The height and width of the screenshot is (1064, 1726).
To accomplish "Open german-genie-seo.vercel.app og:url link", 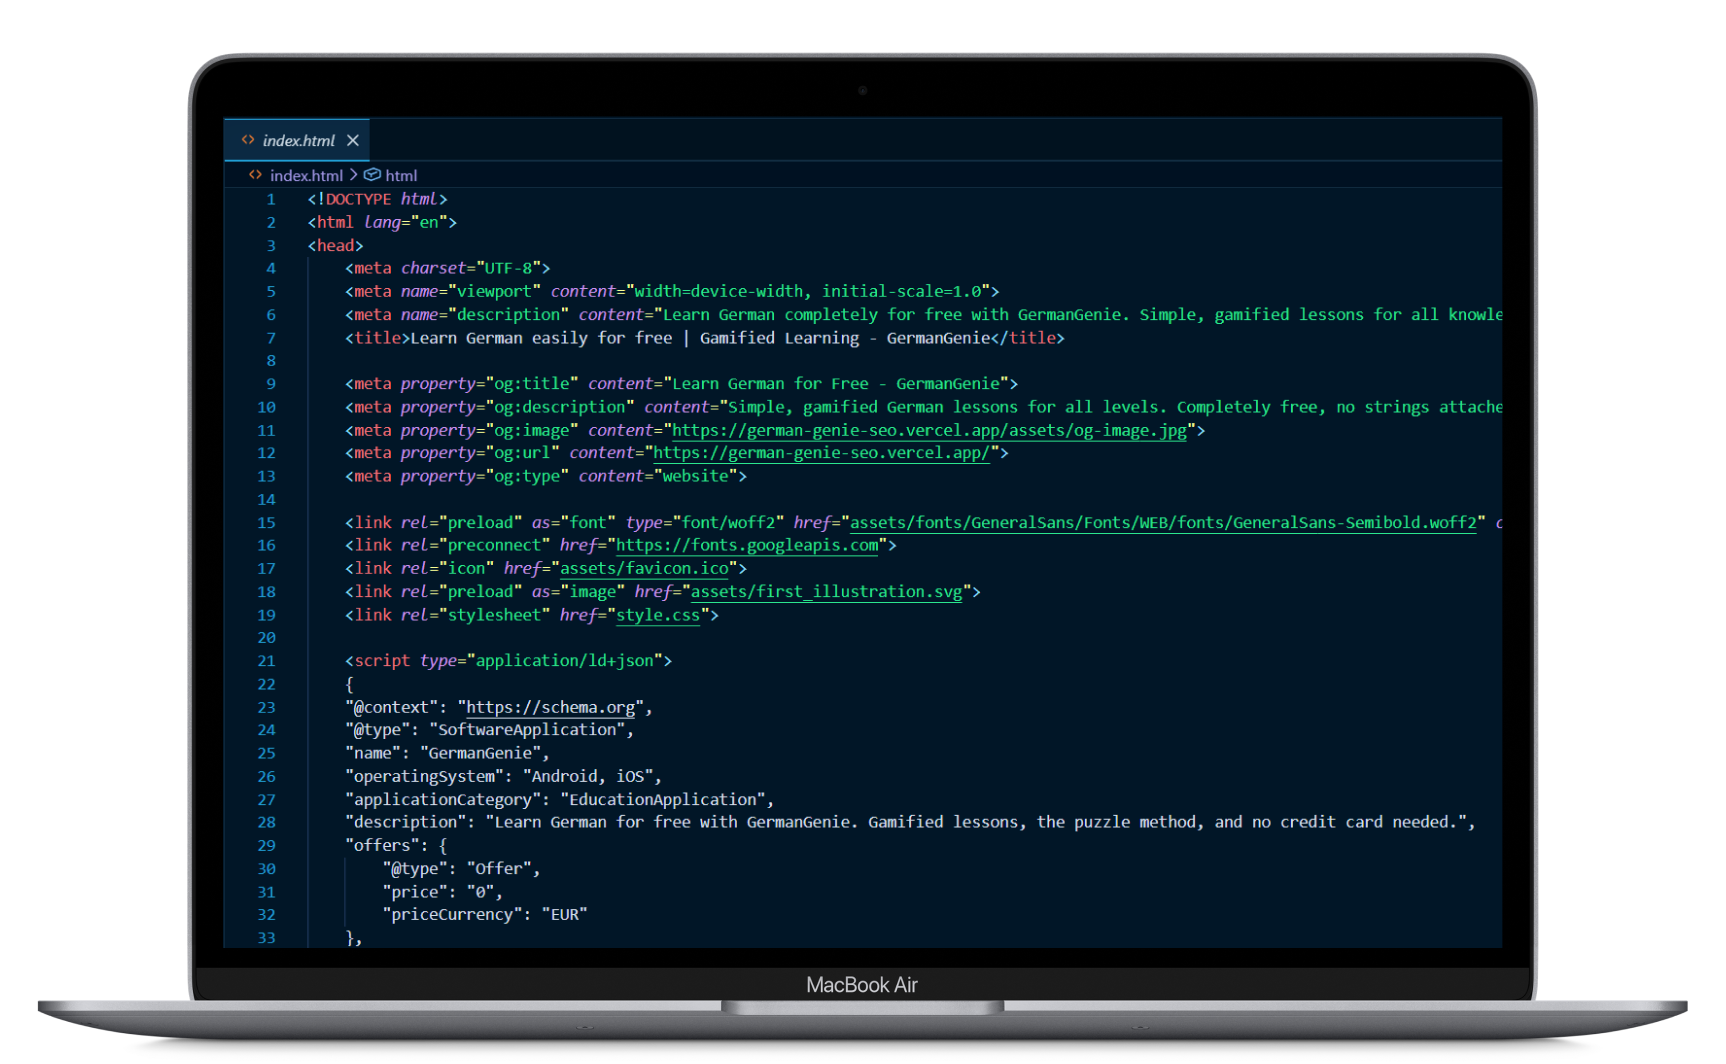I will pyautogui.click(x=822, y=453).
